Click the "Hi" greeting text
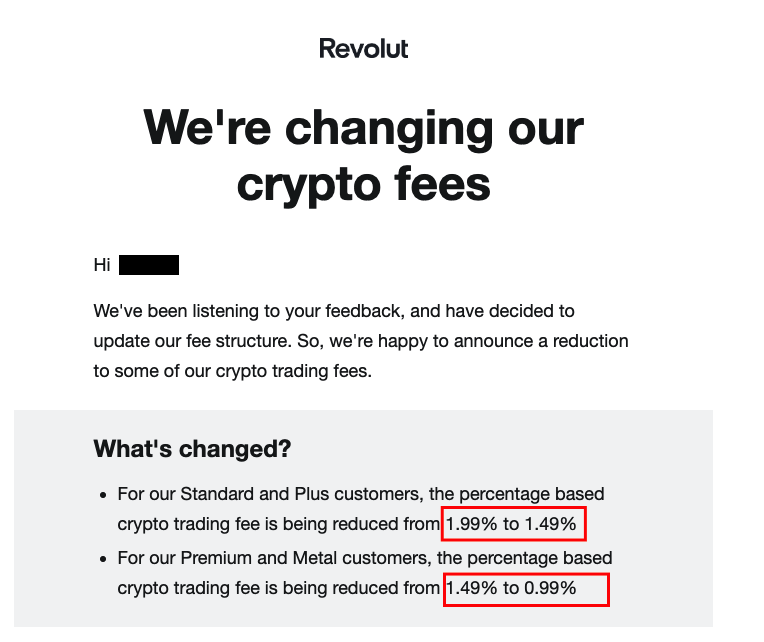The height and width of the screenshot is (642, 764). click(102, 265)
